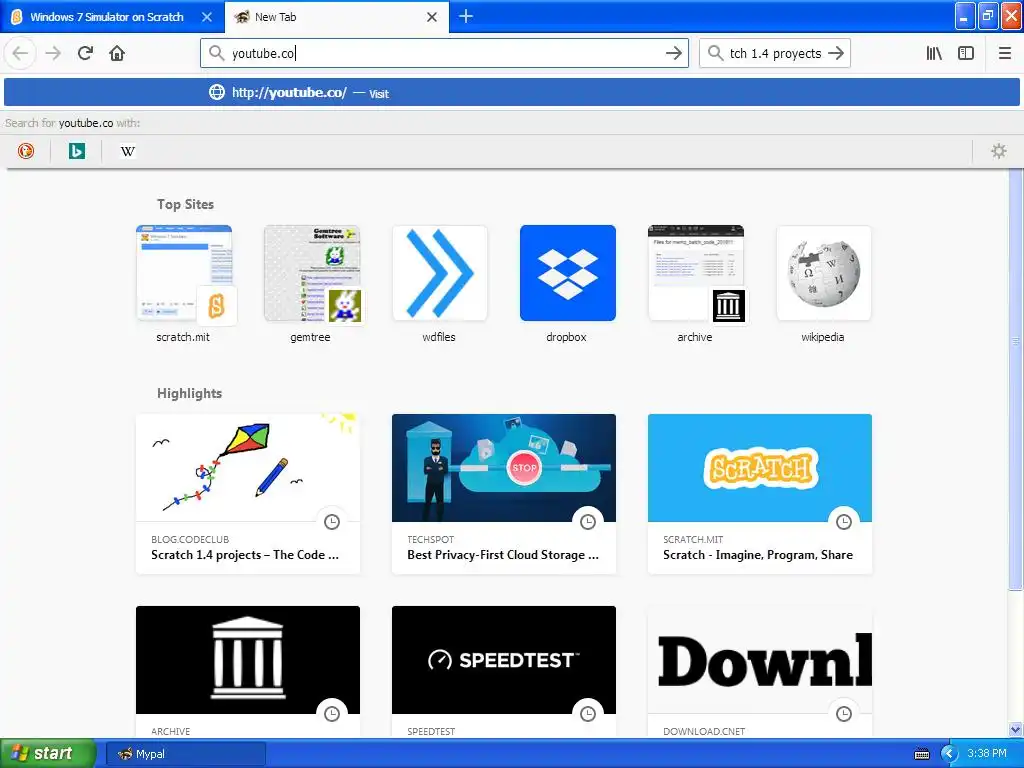Open the Library icon in toolbar

pyautogui.click(x=934, y=54)
